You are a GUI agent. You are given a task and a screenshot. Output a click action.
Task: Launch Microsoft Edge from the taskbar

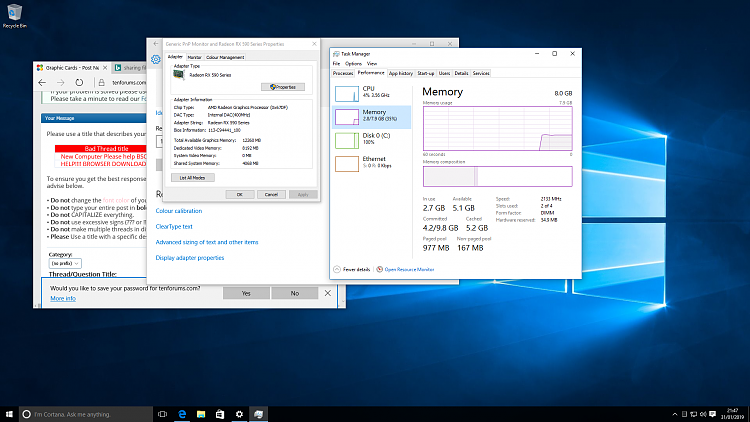pos(182,414)
